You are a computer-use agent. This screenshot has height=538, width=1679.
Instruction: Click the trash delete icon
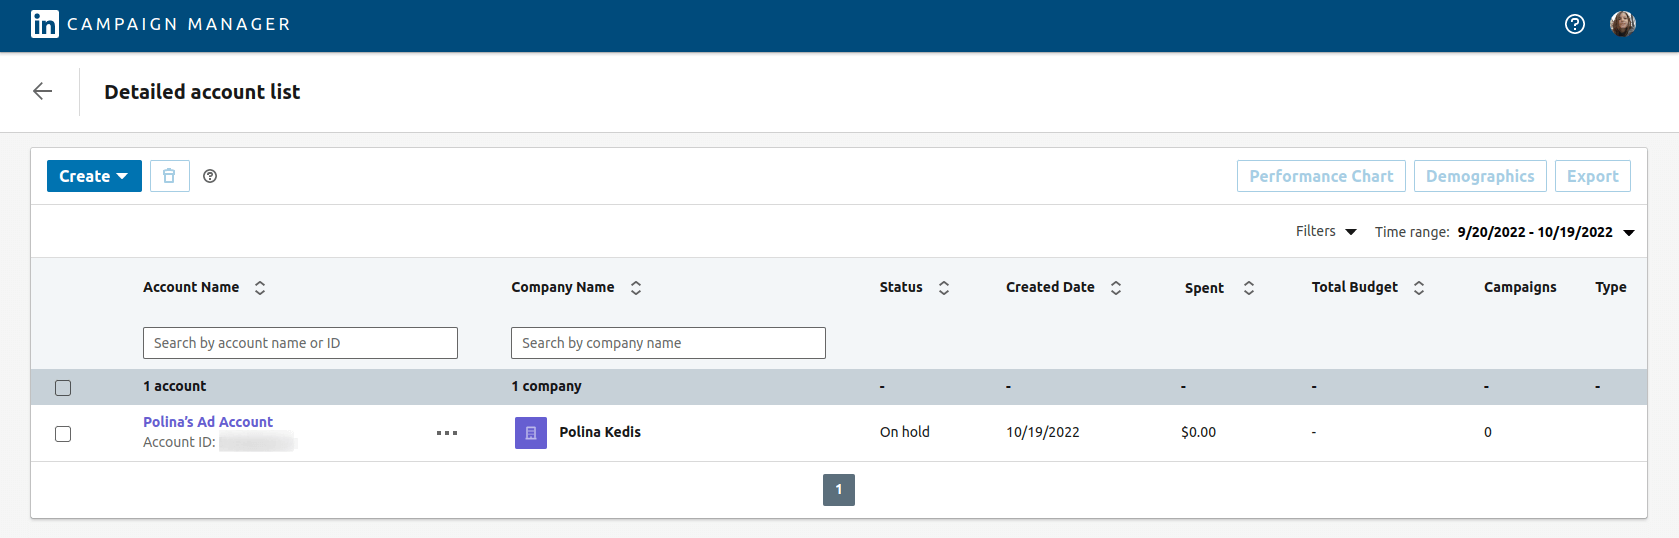click(169, 176)
